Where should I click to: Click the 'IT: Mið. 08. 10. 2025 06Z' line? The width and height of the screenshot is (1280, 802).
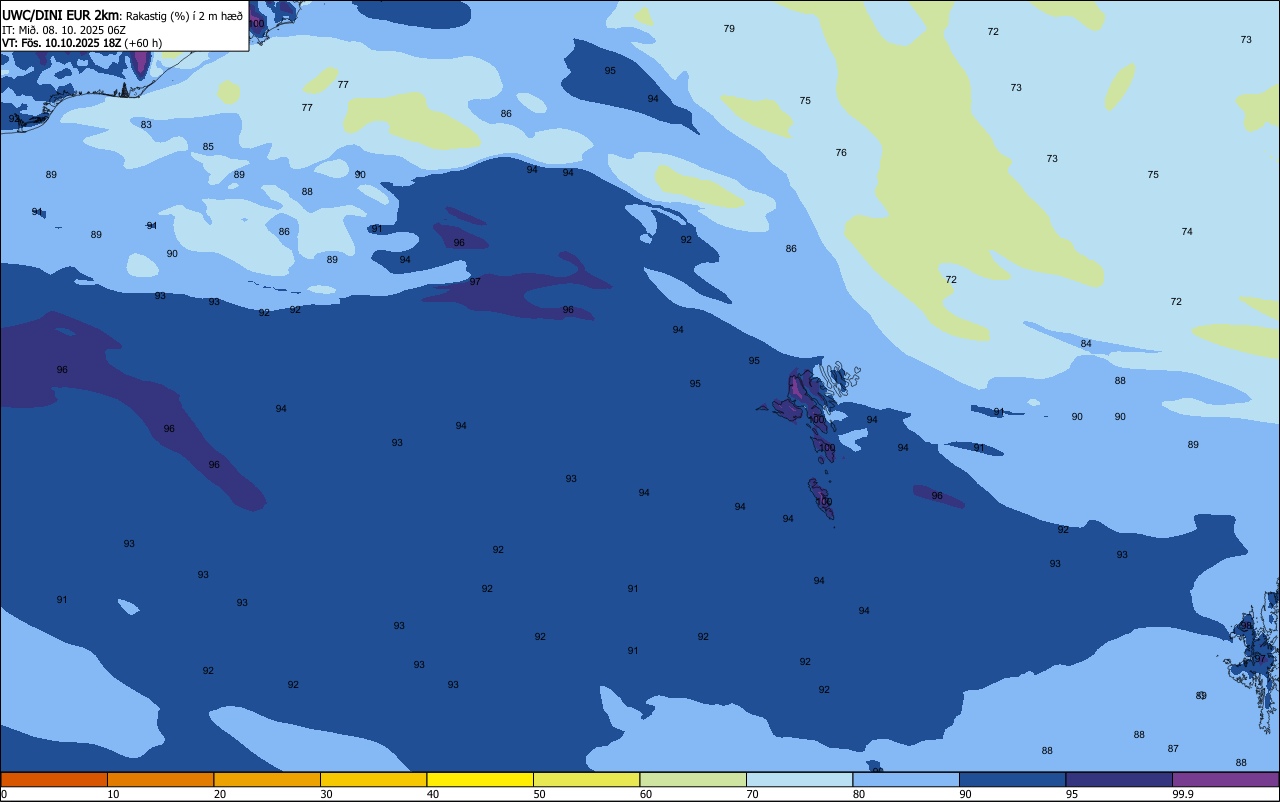[x=64, y=30]
